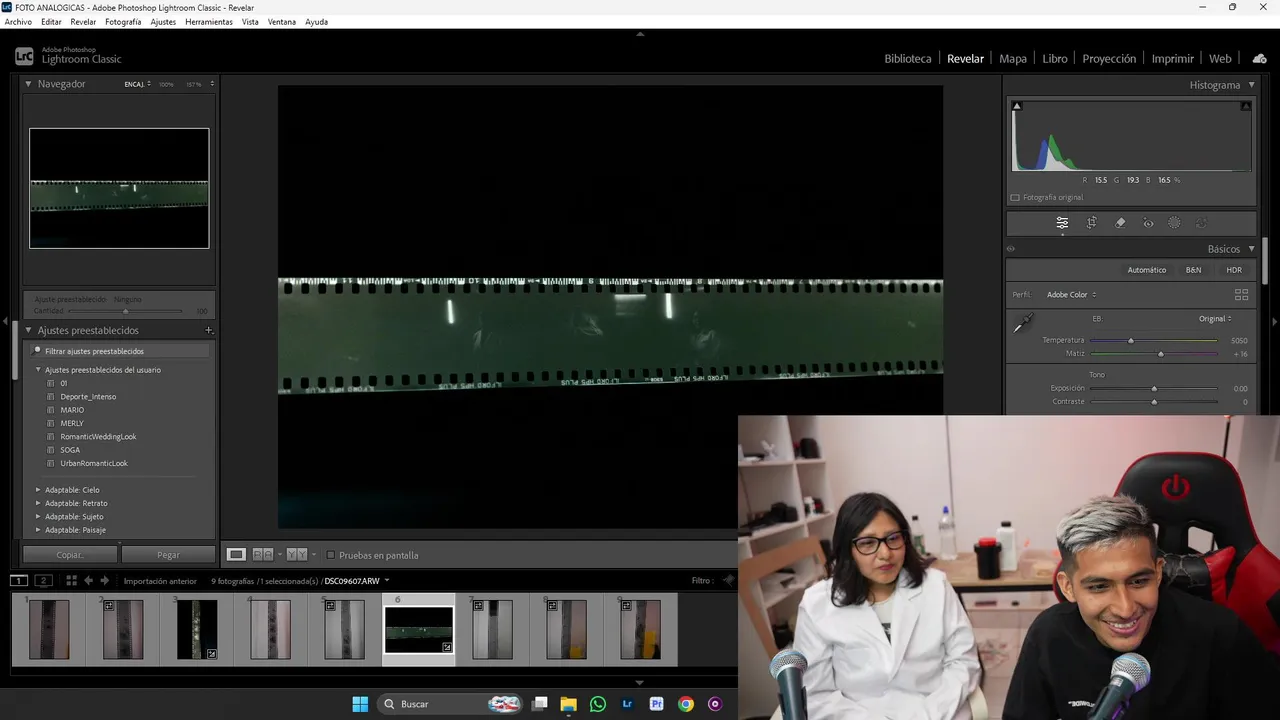This screenshot has height=720, width=1280.
Task: Pick the white balance eyedropper
Action: pyautogui.click(x=1023, y=324)
